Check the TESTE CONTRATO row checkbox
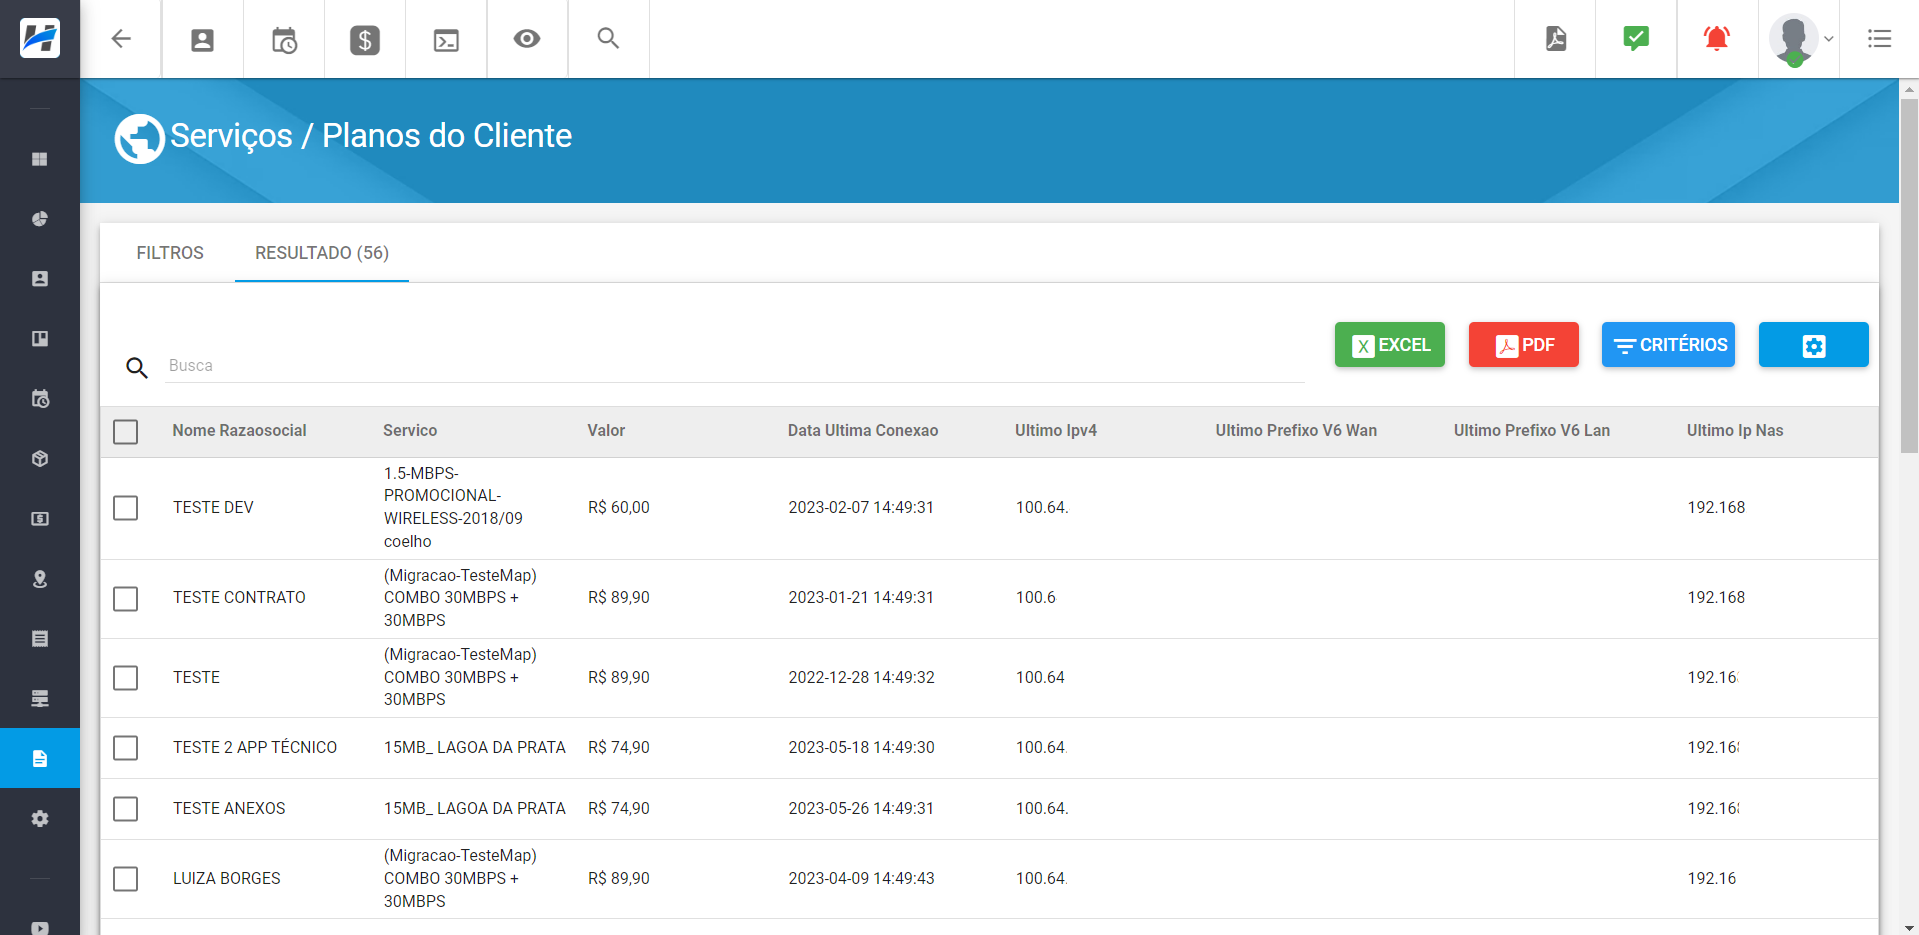Viewport: 1919px width, 935px height. pos(126,599)
